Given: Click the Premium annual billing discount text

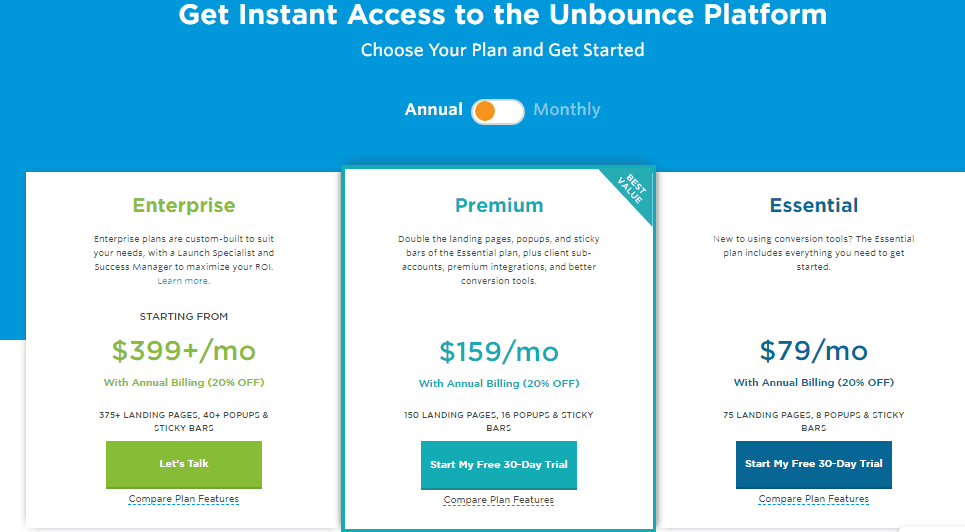Looking at the screenshot, I should point(499,384).
